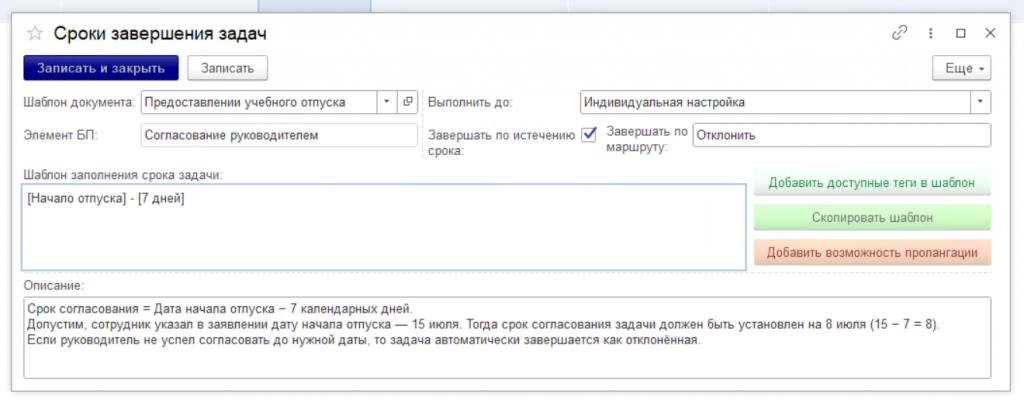Click the Элемент БП field
This screenshot has width=1024, height=404.
279,135
